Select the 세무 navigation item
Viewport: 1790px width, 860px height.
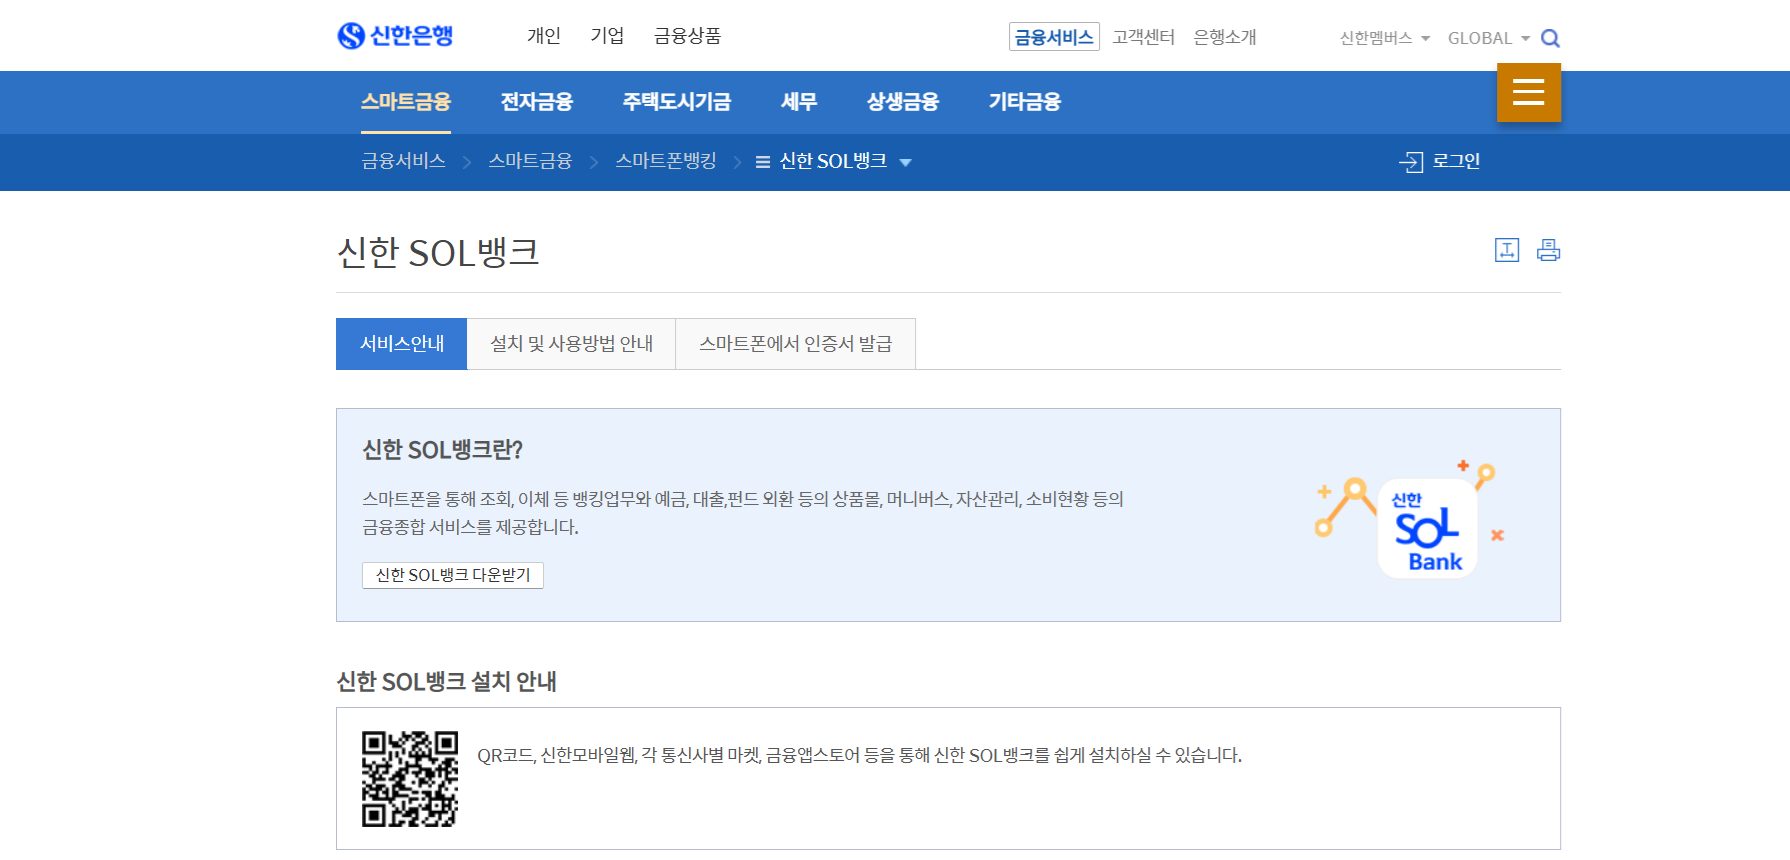(799, 102)
